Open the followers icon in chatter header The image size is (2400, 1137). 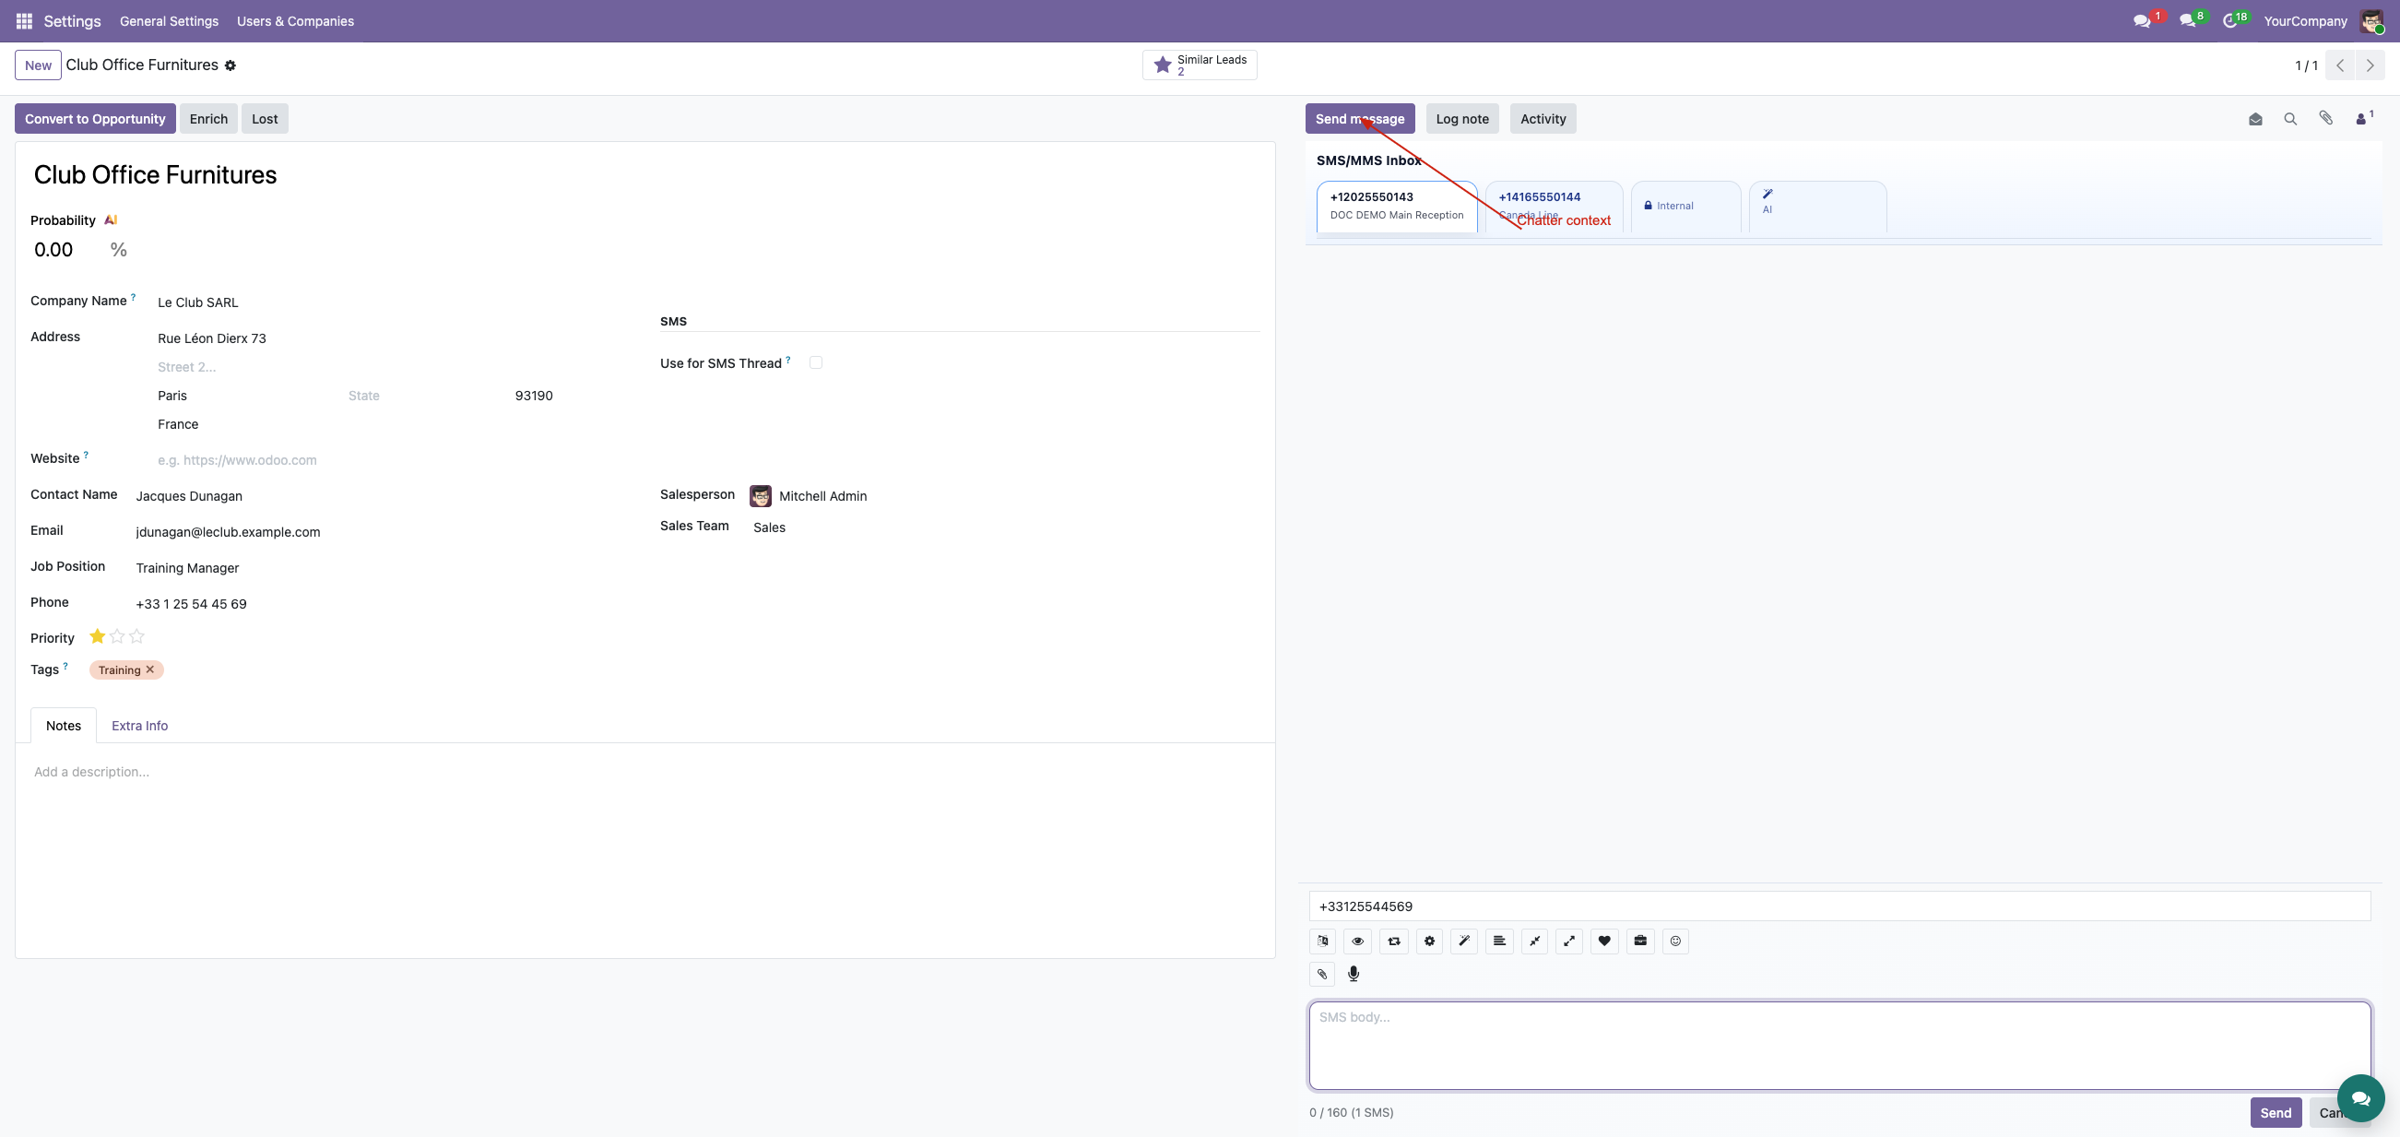[2364, 118]
